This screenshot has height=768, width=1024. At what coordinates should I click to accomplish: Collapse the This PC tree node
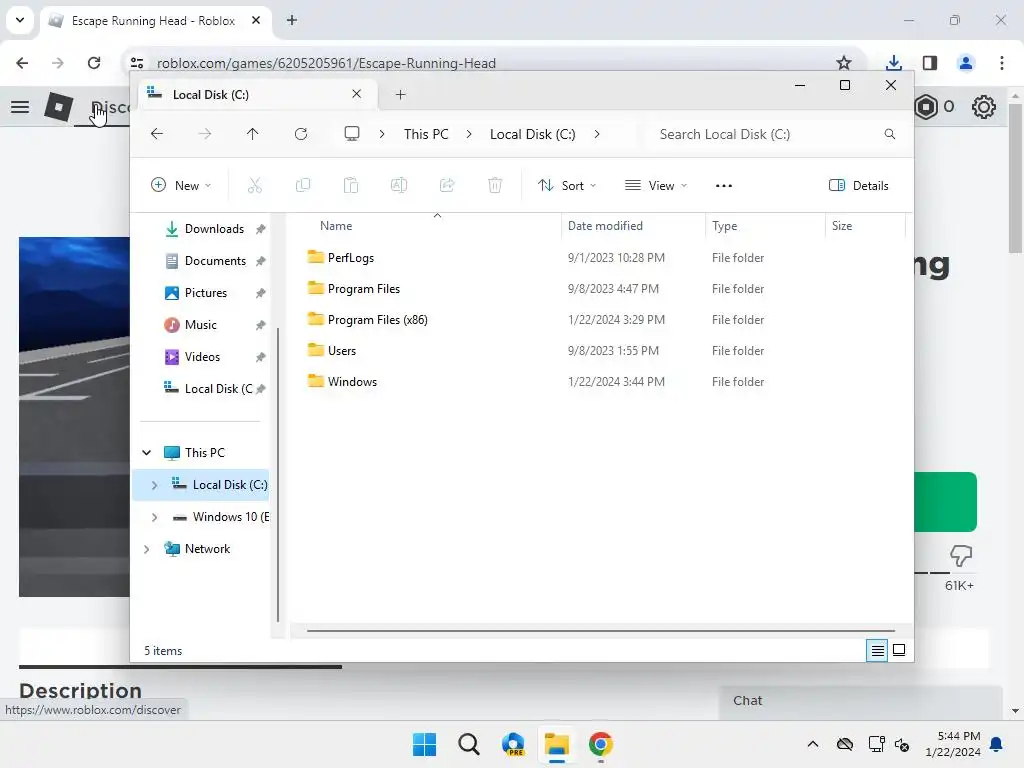pyautogui.click(x=147, y=453)
